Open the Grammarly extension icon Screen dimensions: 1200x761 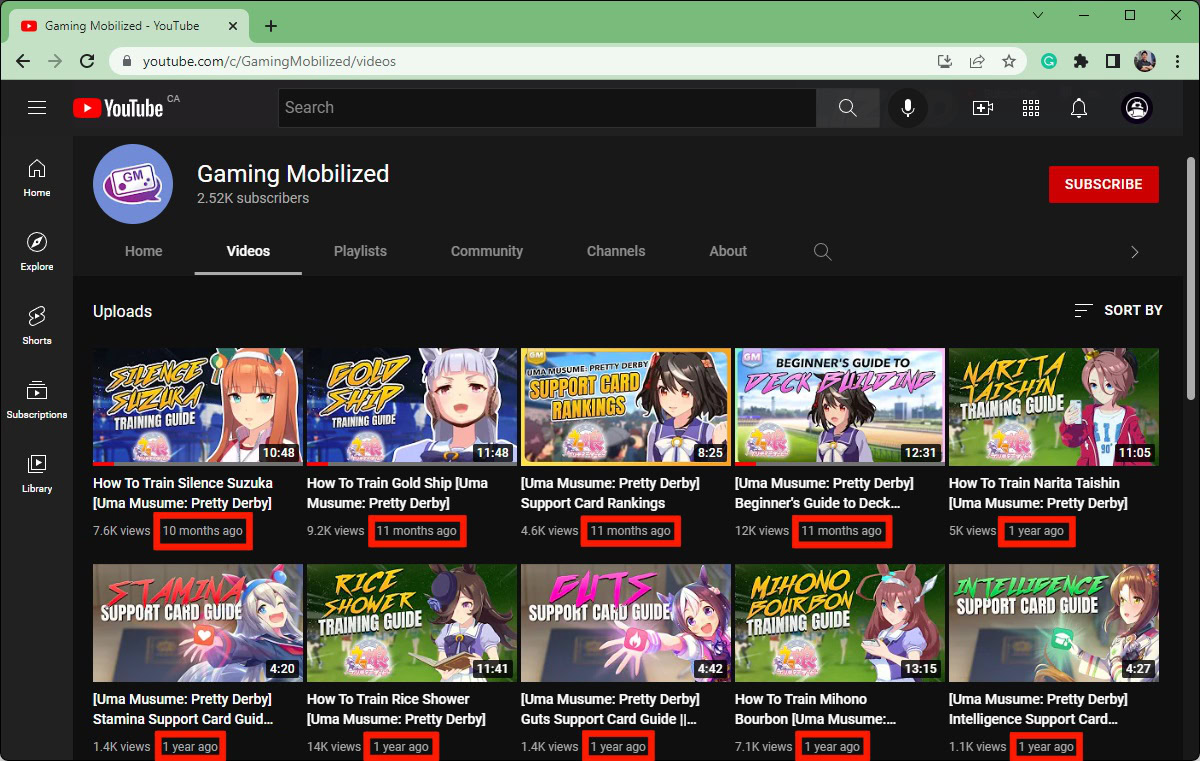click(1049, 61)
